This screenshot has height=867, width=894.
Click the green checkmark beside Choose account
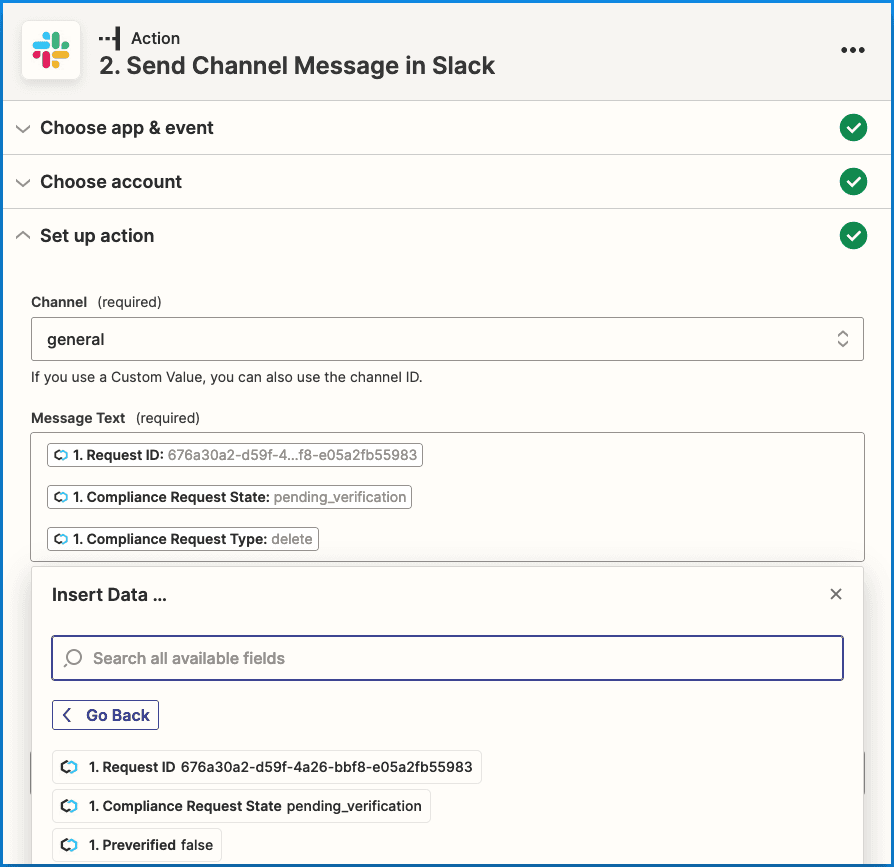852,182
